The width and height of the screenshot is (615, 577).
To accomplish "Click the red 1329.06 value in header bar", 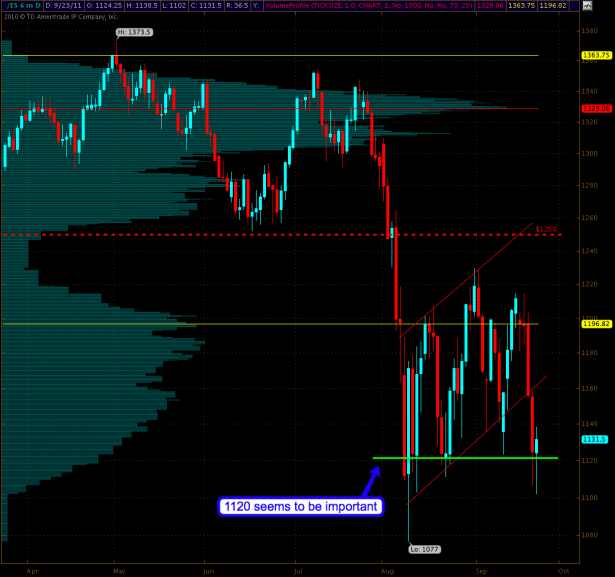I will tap(490, 5).
